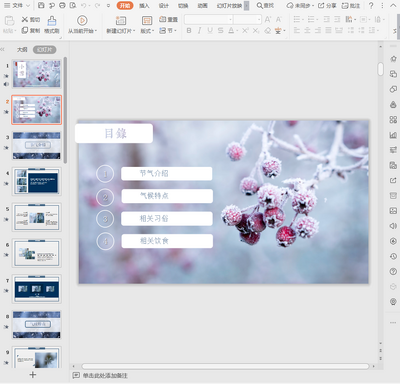
Task: Click the Print Preview icon
Action: 73,5
